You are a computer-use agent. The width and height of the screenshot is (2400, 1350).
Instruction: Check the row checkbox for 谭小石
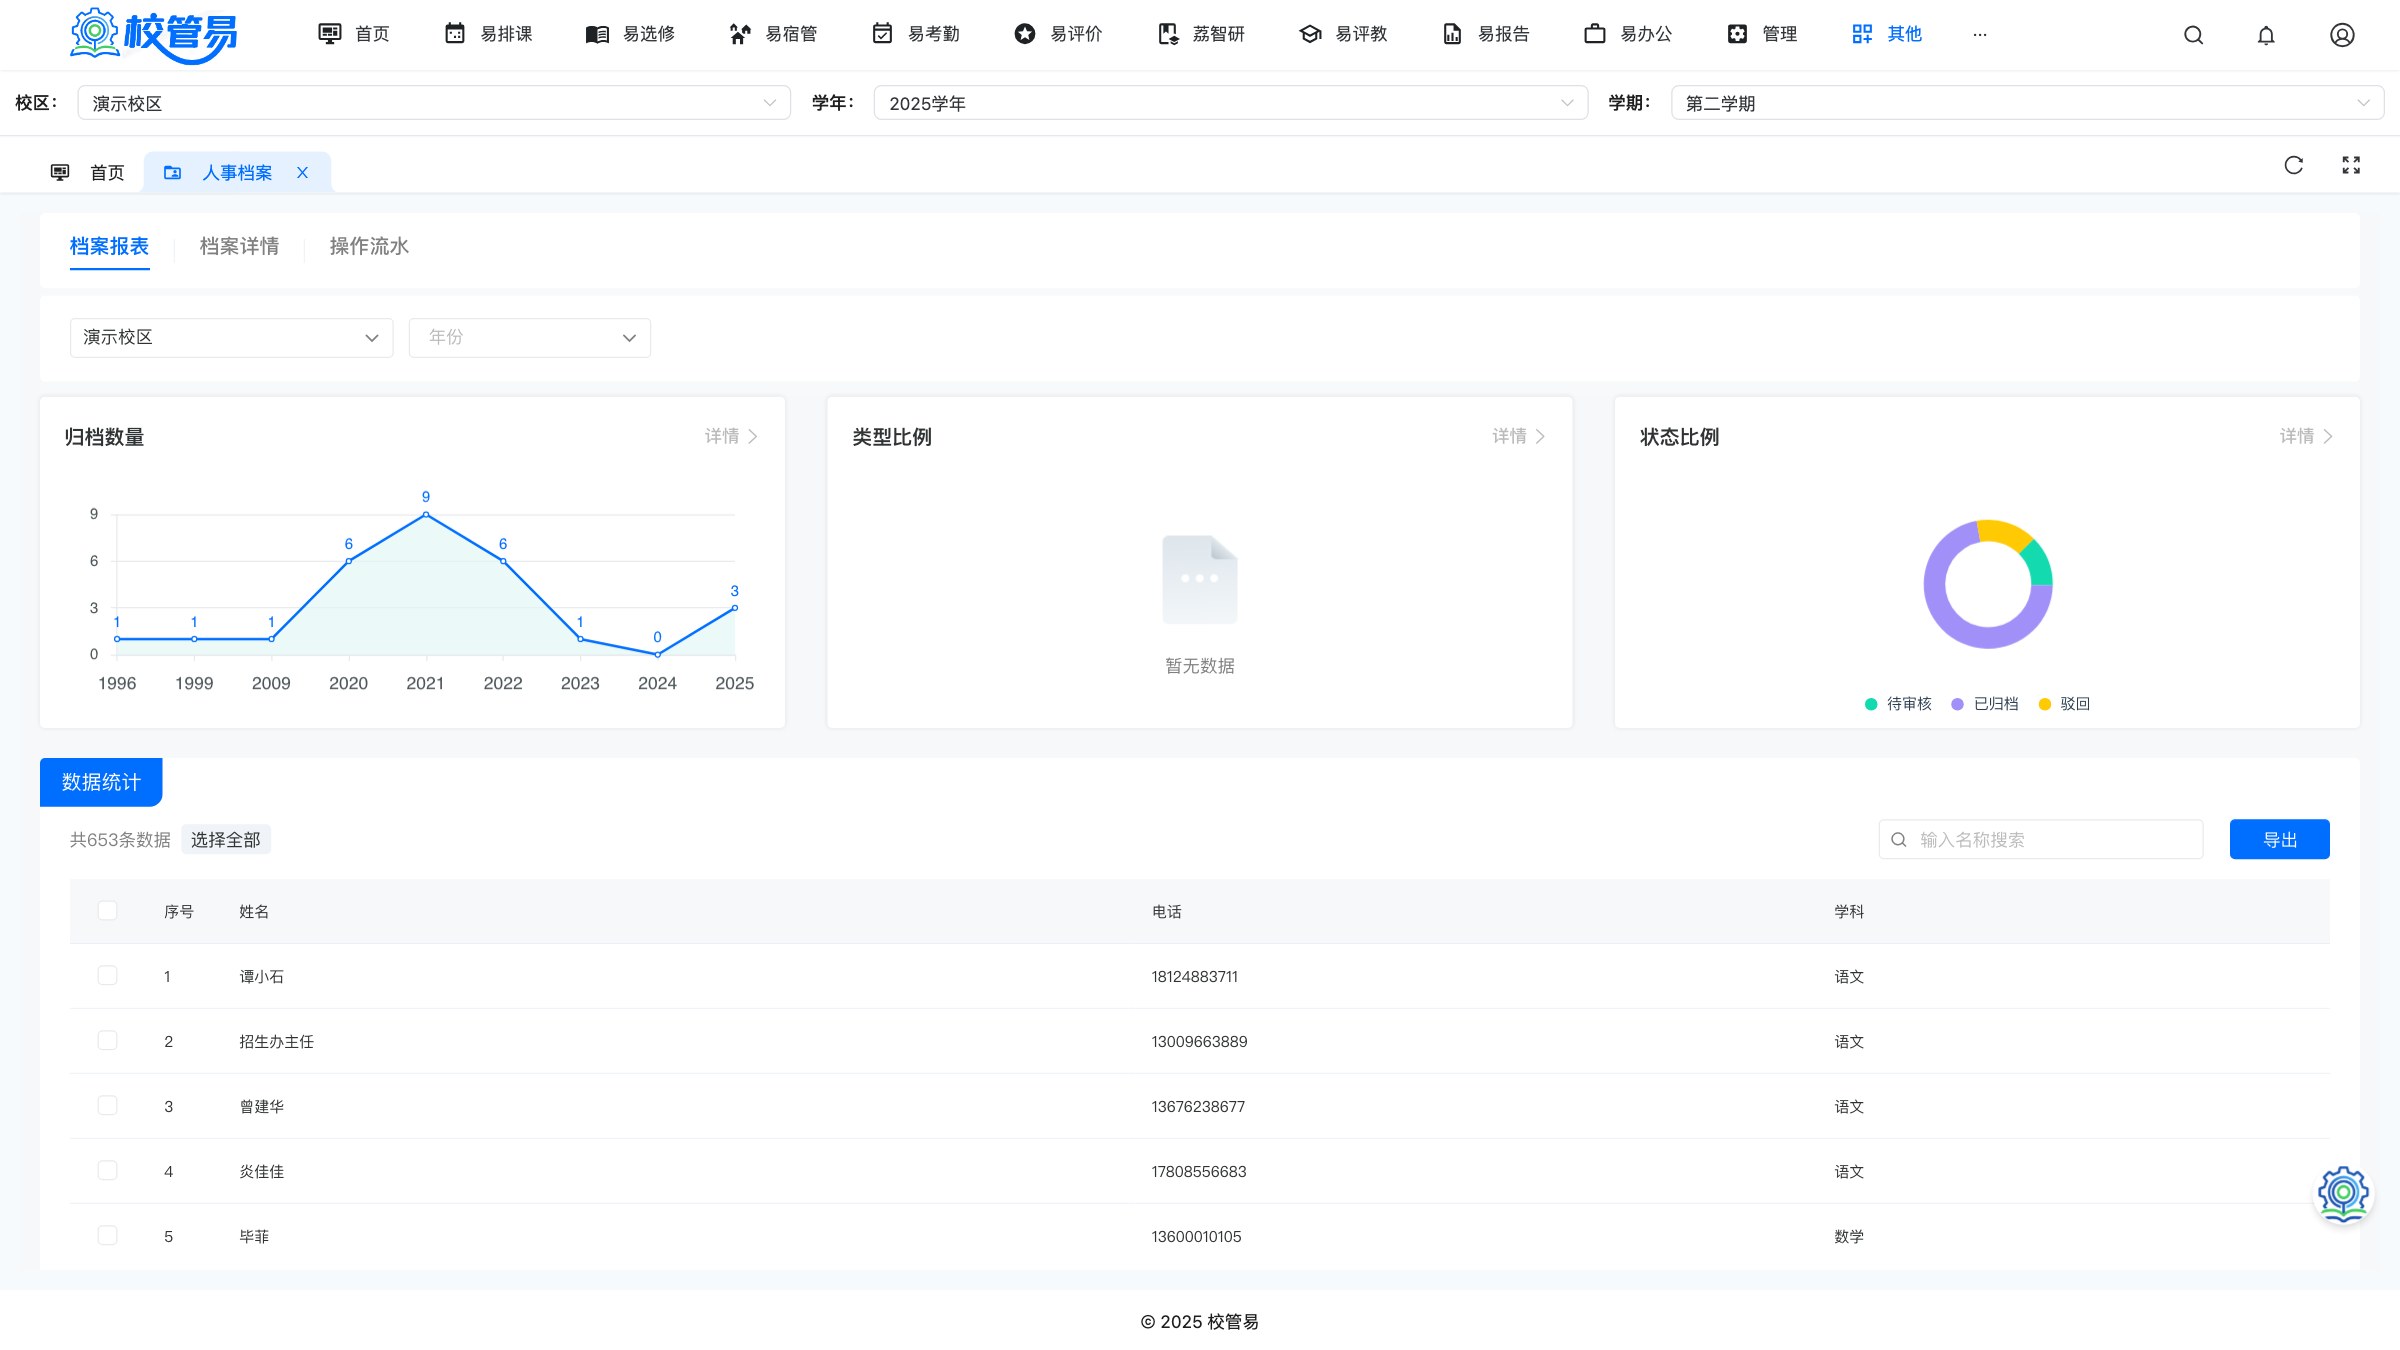107,975
